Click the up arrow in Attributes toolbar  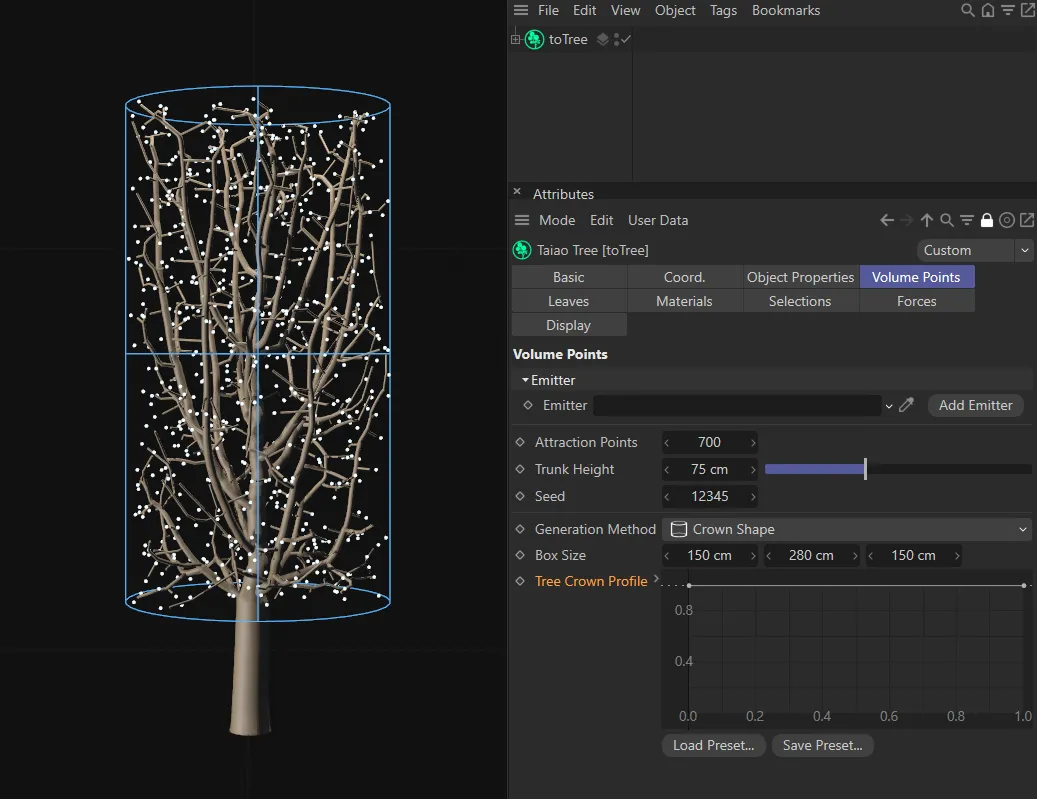[x=927, y=221]
